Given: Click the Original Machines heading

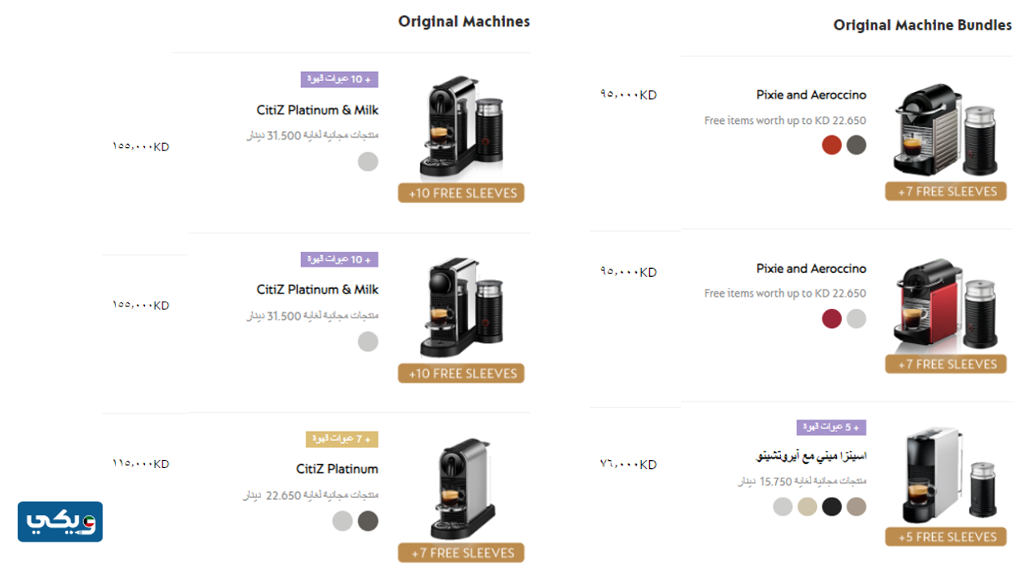Looking at the screenshot, I should [x=464, y=21].
